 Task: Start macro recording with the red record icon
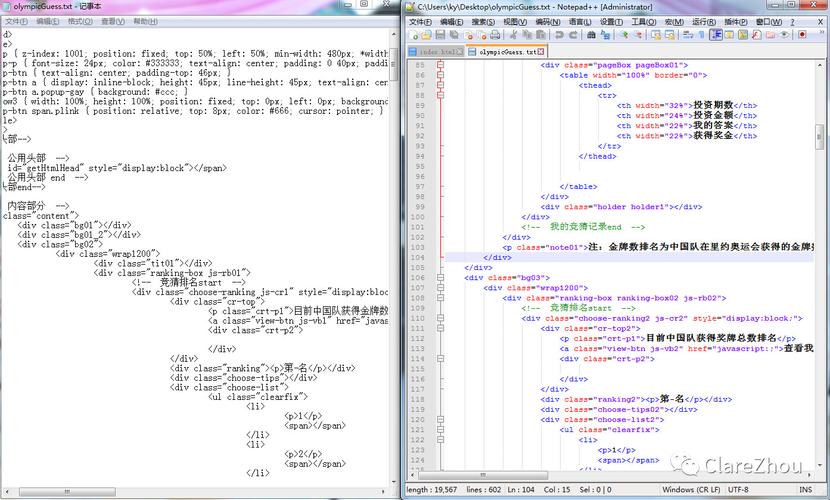tap(802, 35)
